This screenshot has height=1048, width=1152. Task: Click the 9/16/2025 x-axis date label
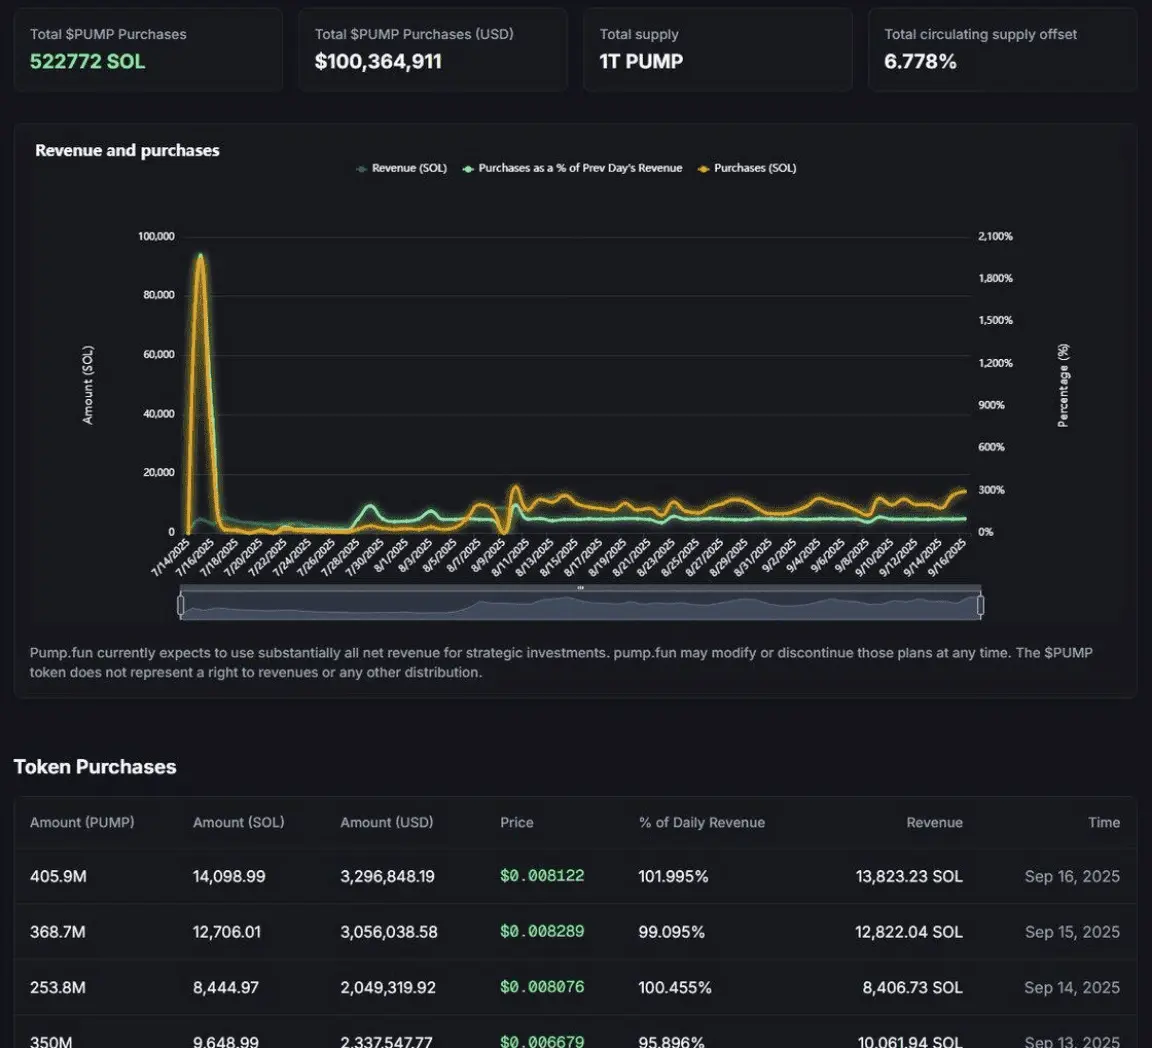coord(946,557)
